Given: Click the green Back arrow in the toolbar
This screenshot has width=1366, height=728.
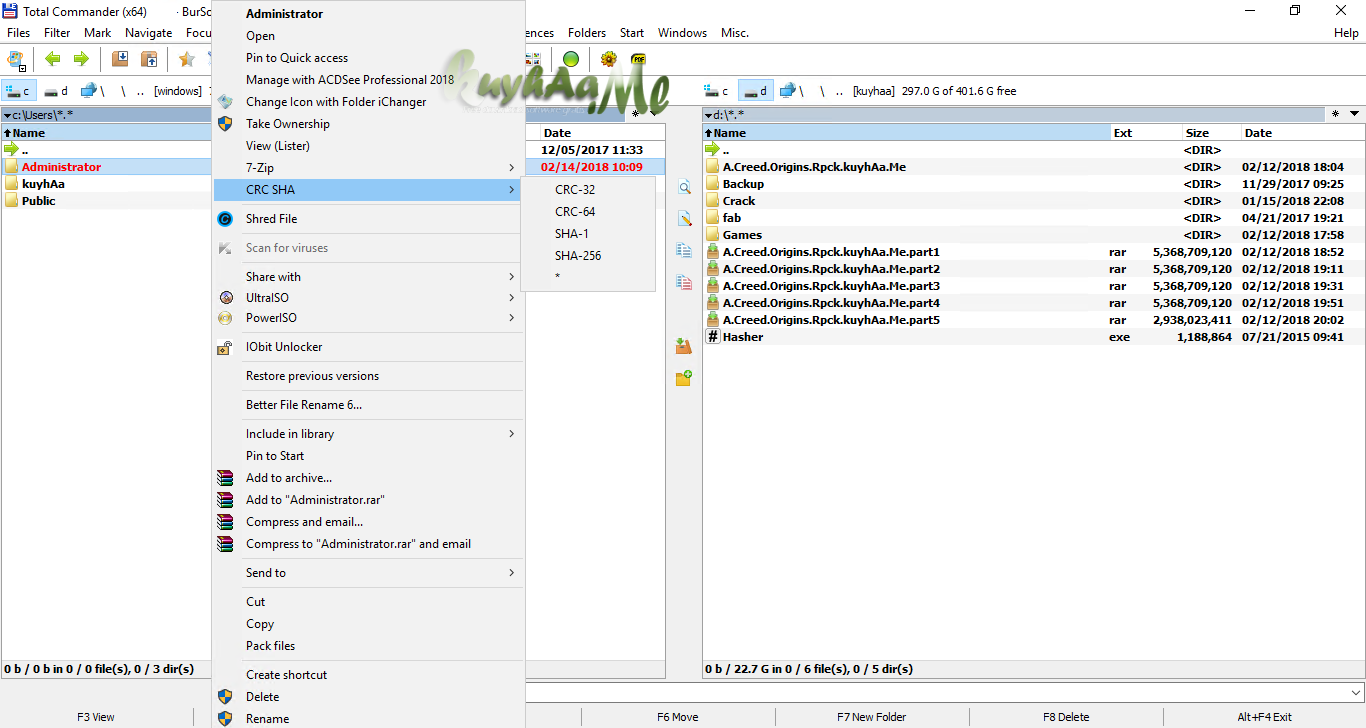Looking at the screenshot, I should pyautogui.click(x=53, y=59).
